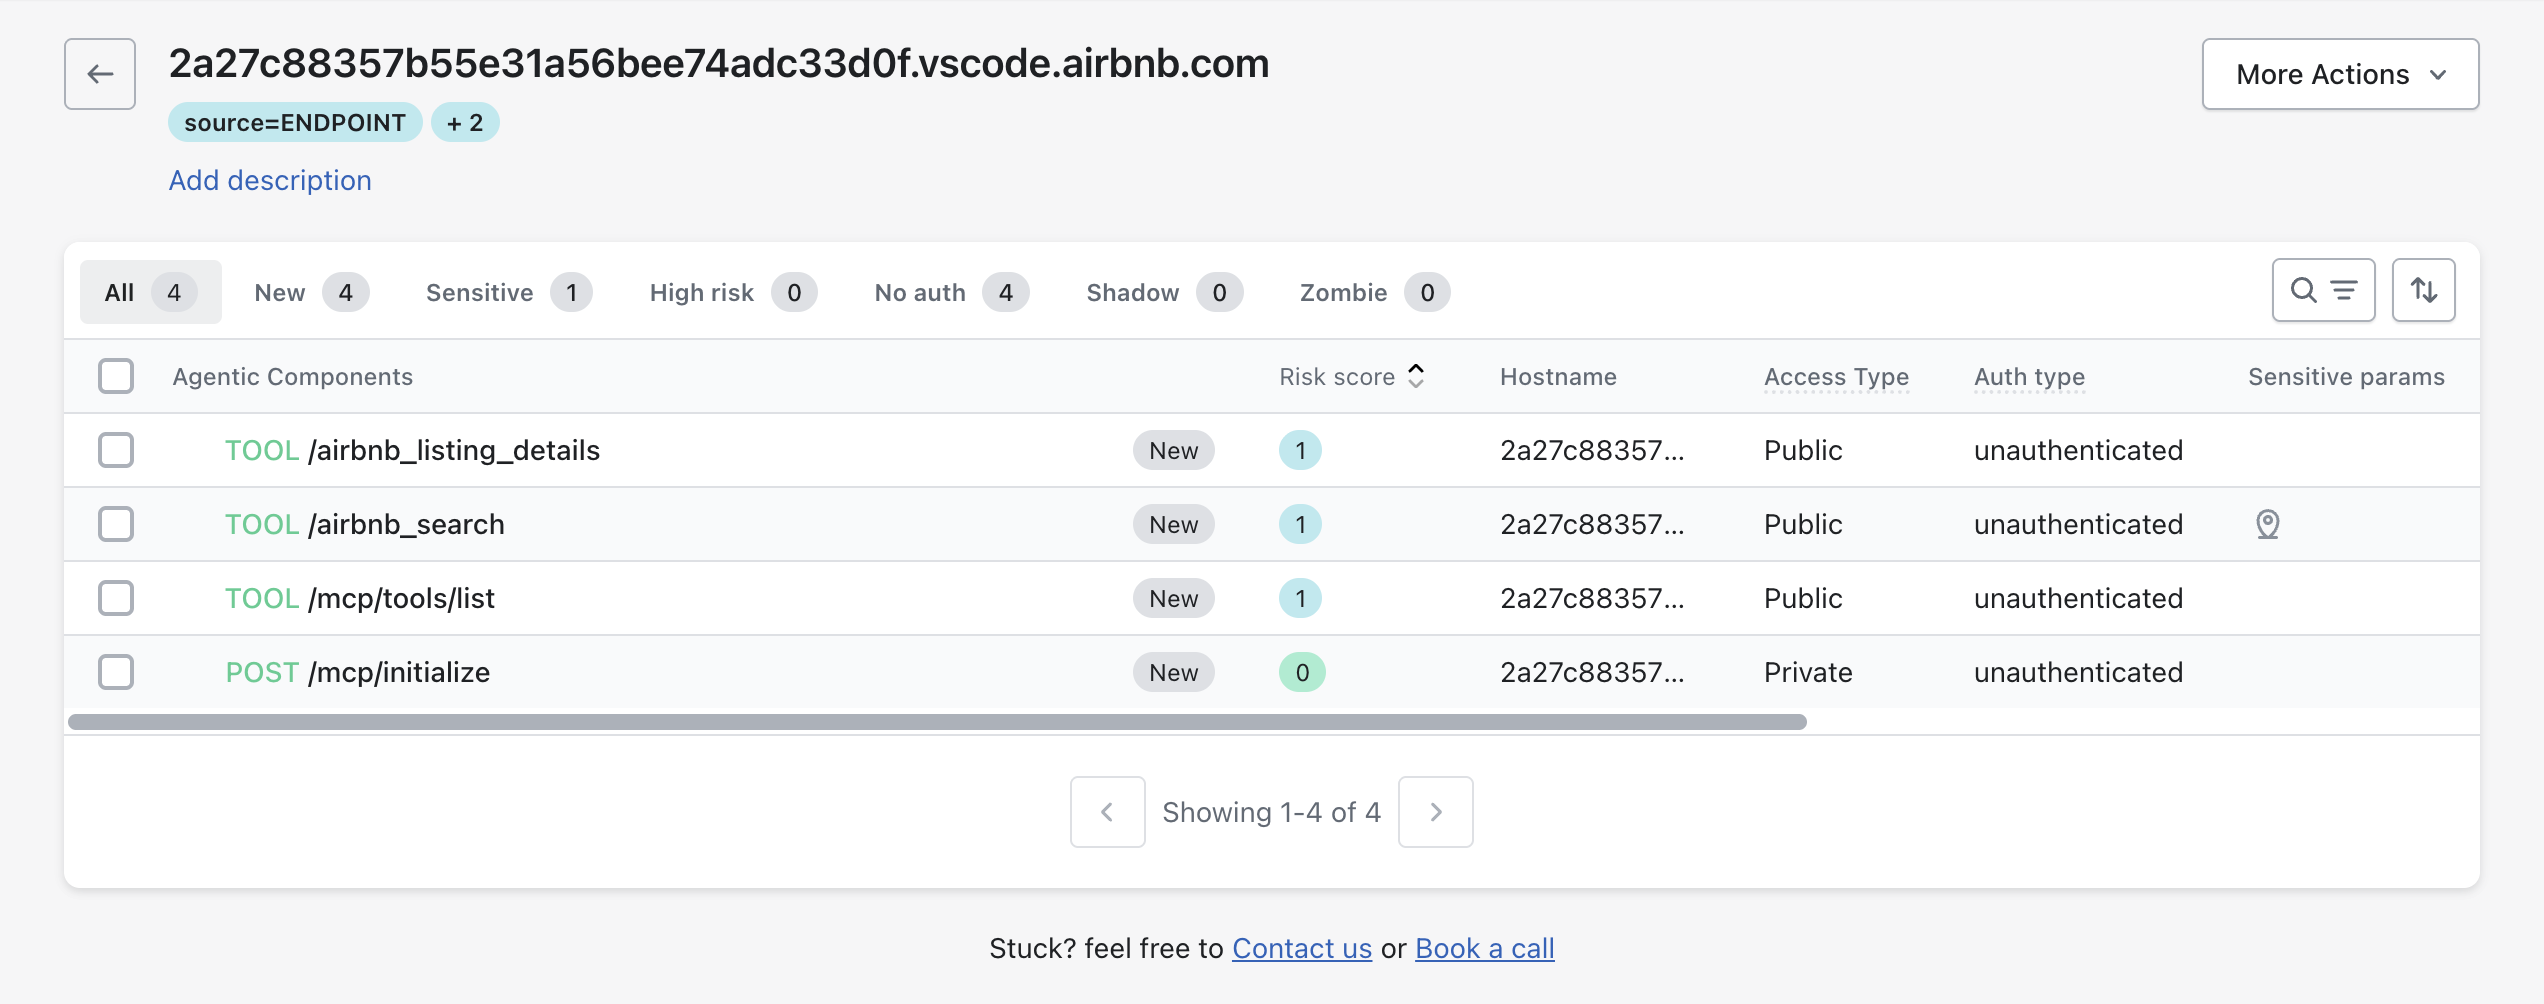Open the More Actions dropdown

click(x=2339, y=74)
